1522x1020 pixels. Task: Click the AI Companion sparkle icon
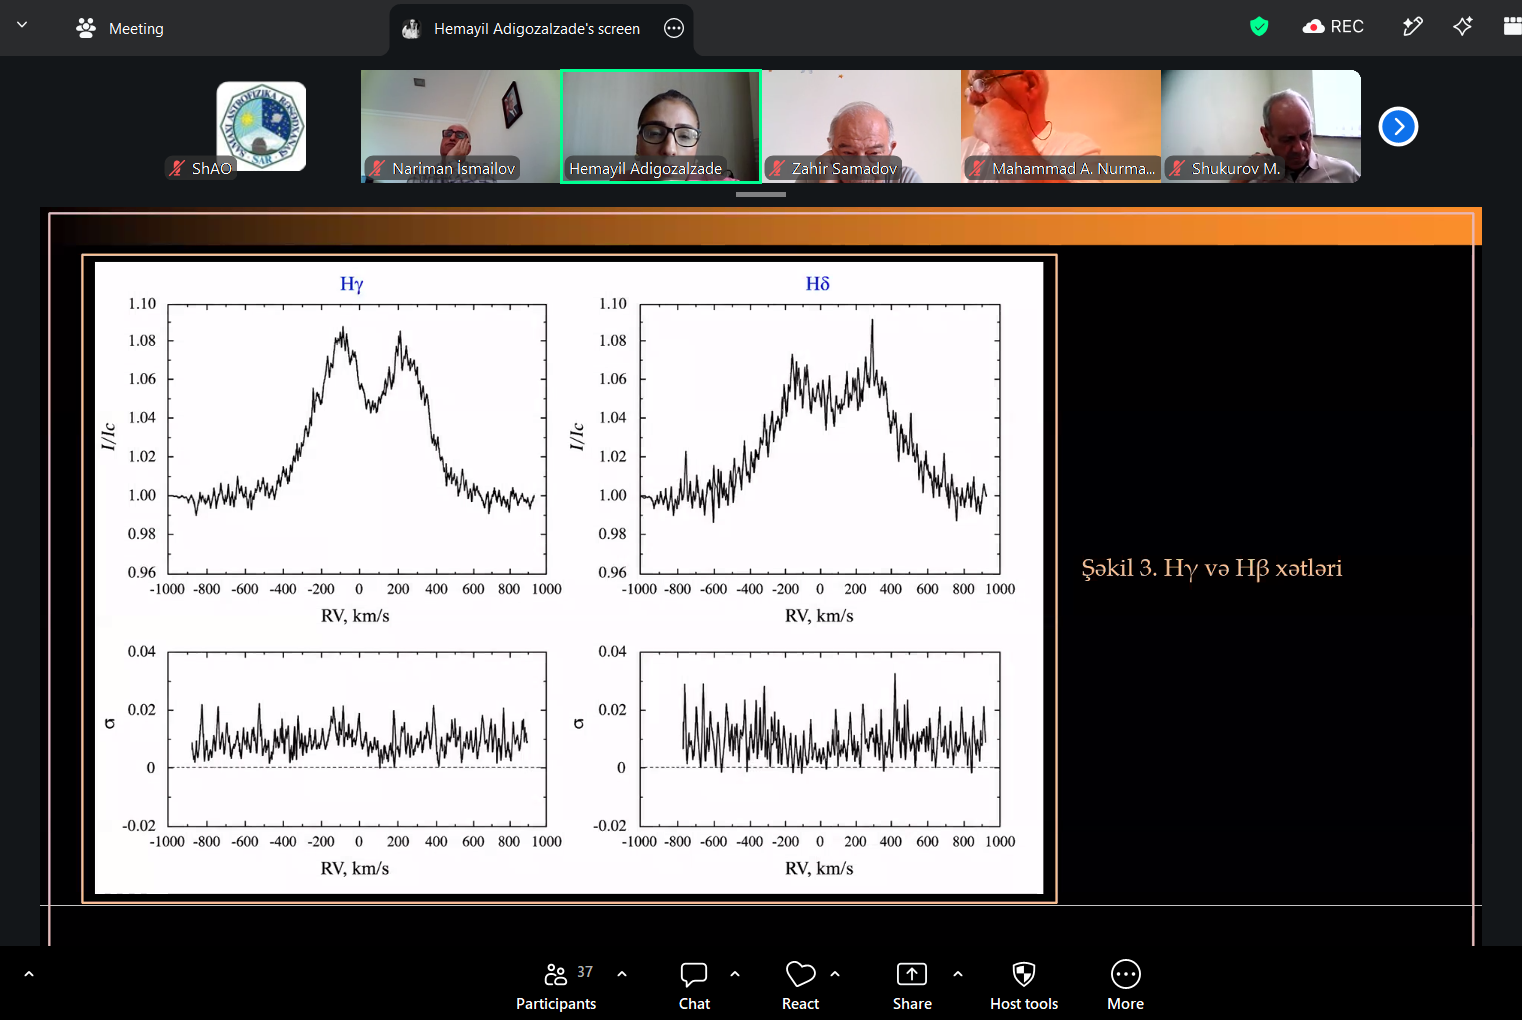pos(1462,27)
